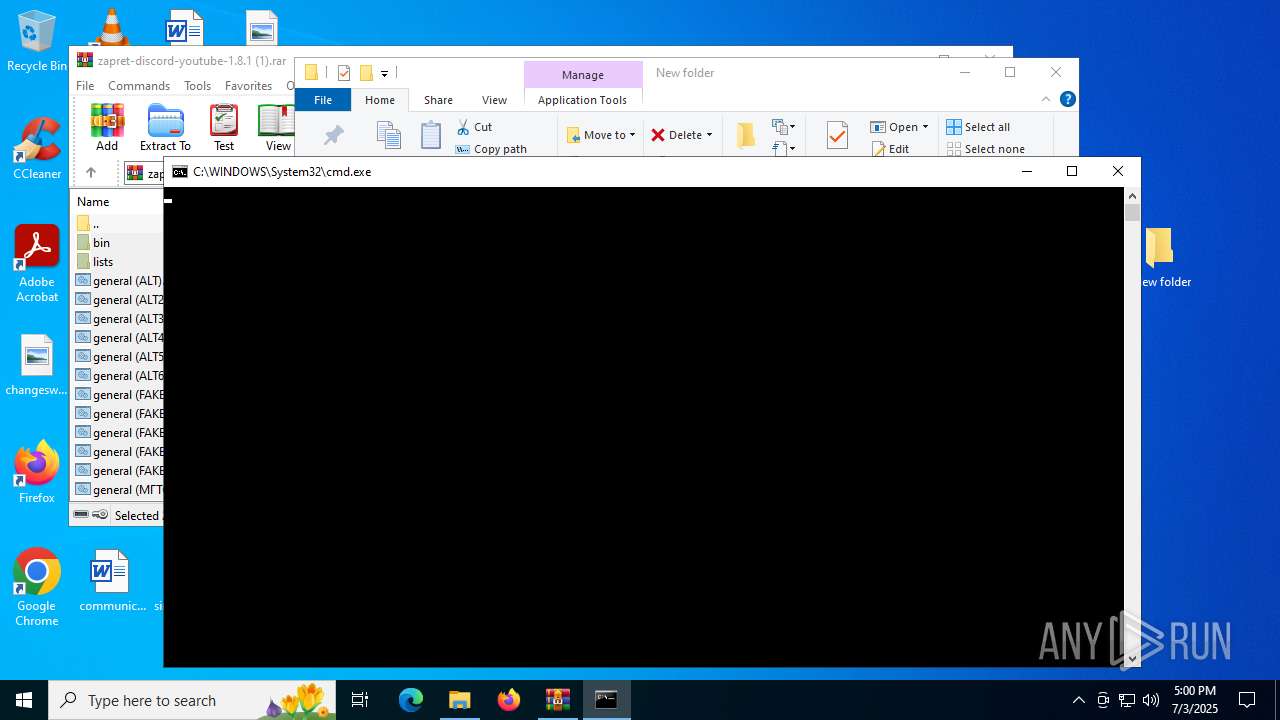1280x720 pixels.
Task: Open the File menu in WinRAR
Action: click(x=85, y=86)
